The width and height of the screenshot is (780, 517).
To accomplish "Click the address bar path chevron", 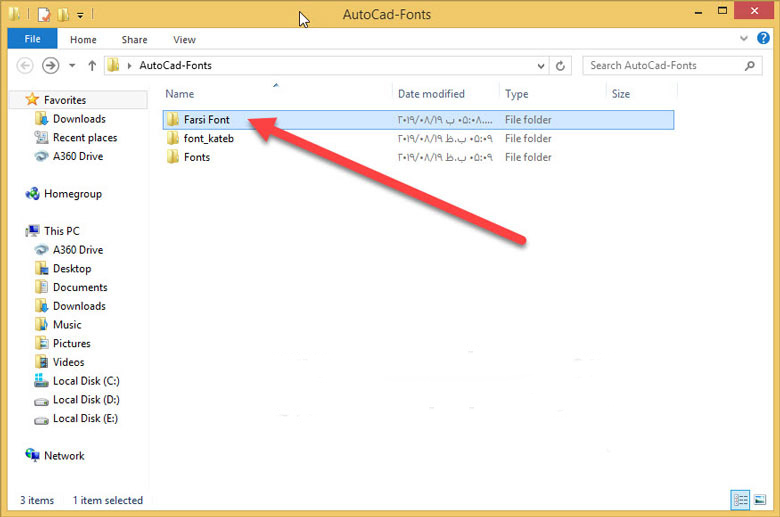I will [129, 65].
